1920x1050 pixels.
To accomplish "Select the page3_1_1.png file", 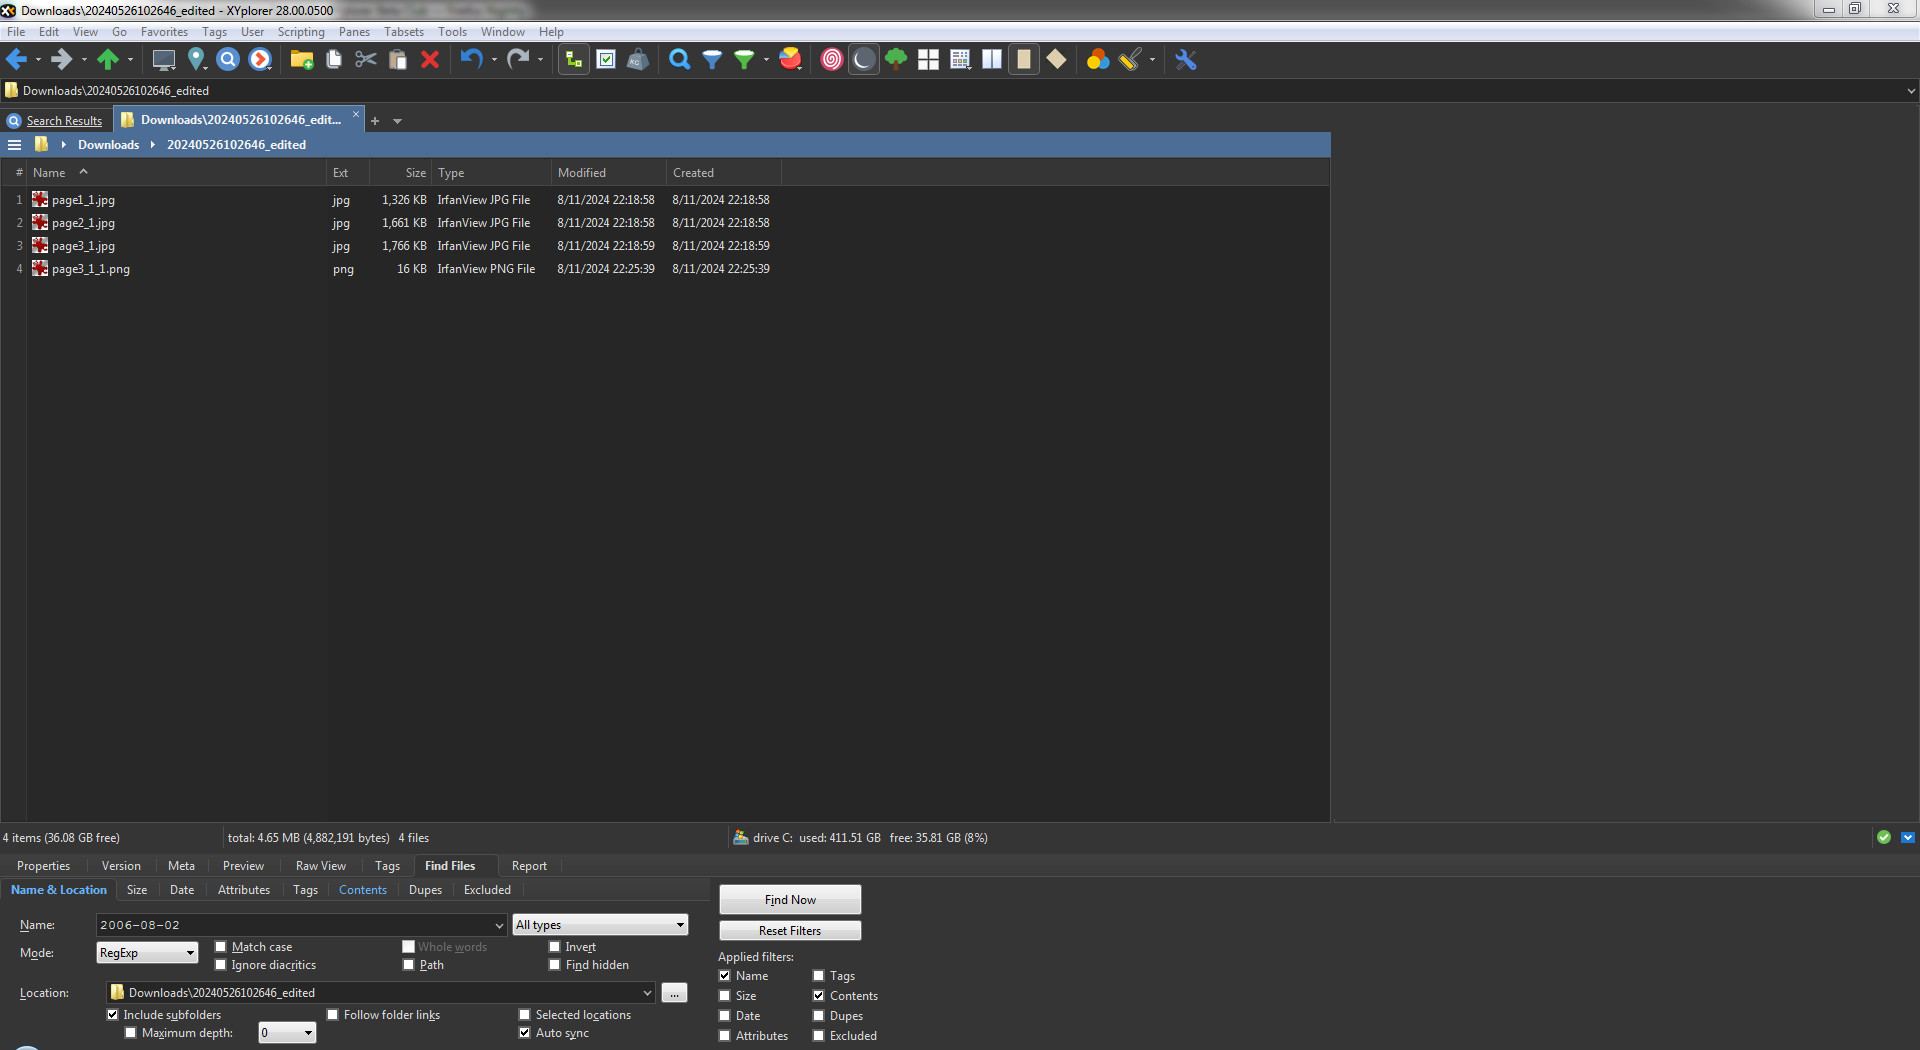I will tap(91, 269).
